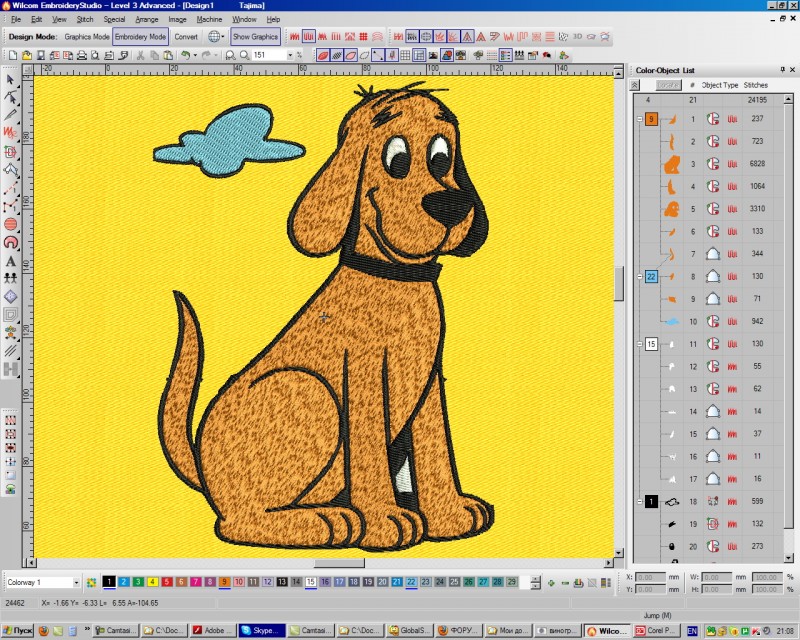800x640 pixels.
Task: Toggle the show grid icon
Action: (406, 55)
